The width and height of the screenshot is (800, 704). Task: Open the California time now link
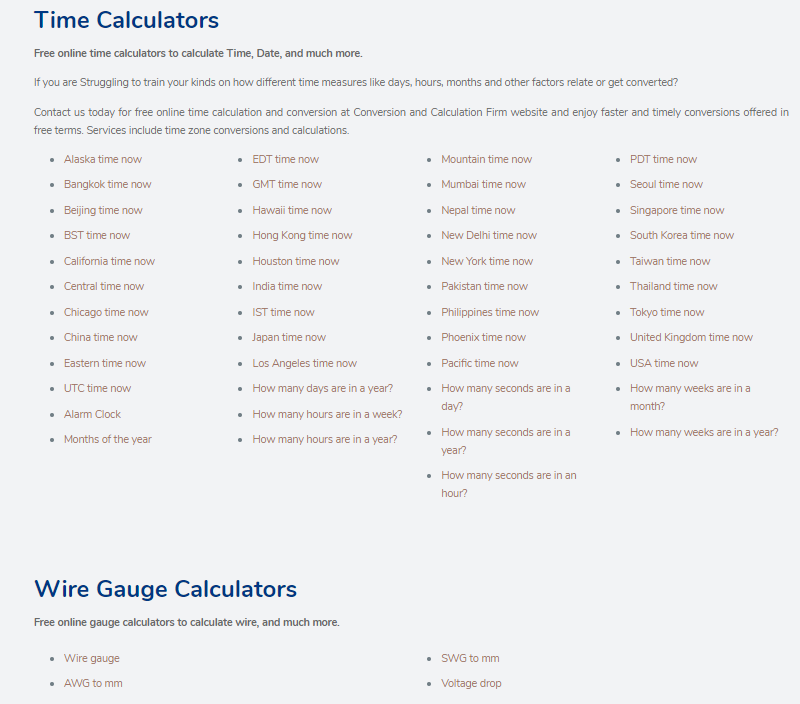click(109, 260)
